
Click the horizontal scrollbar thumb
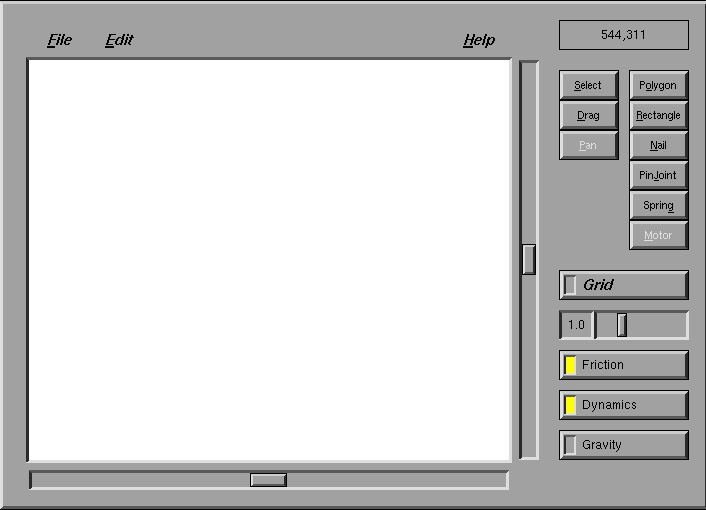(268, 480)
